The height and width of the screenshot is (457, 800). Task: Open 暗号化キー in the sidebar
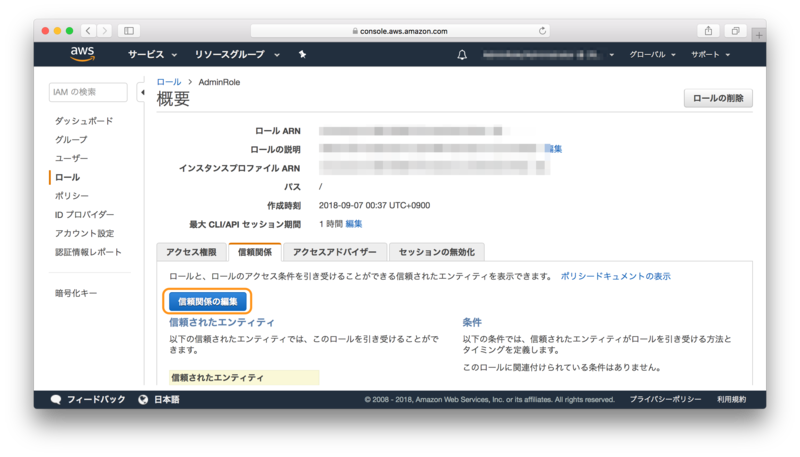76,293
